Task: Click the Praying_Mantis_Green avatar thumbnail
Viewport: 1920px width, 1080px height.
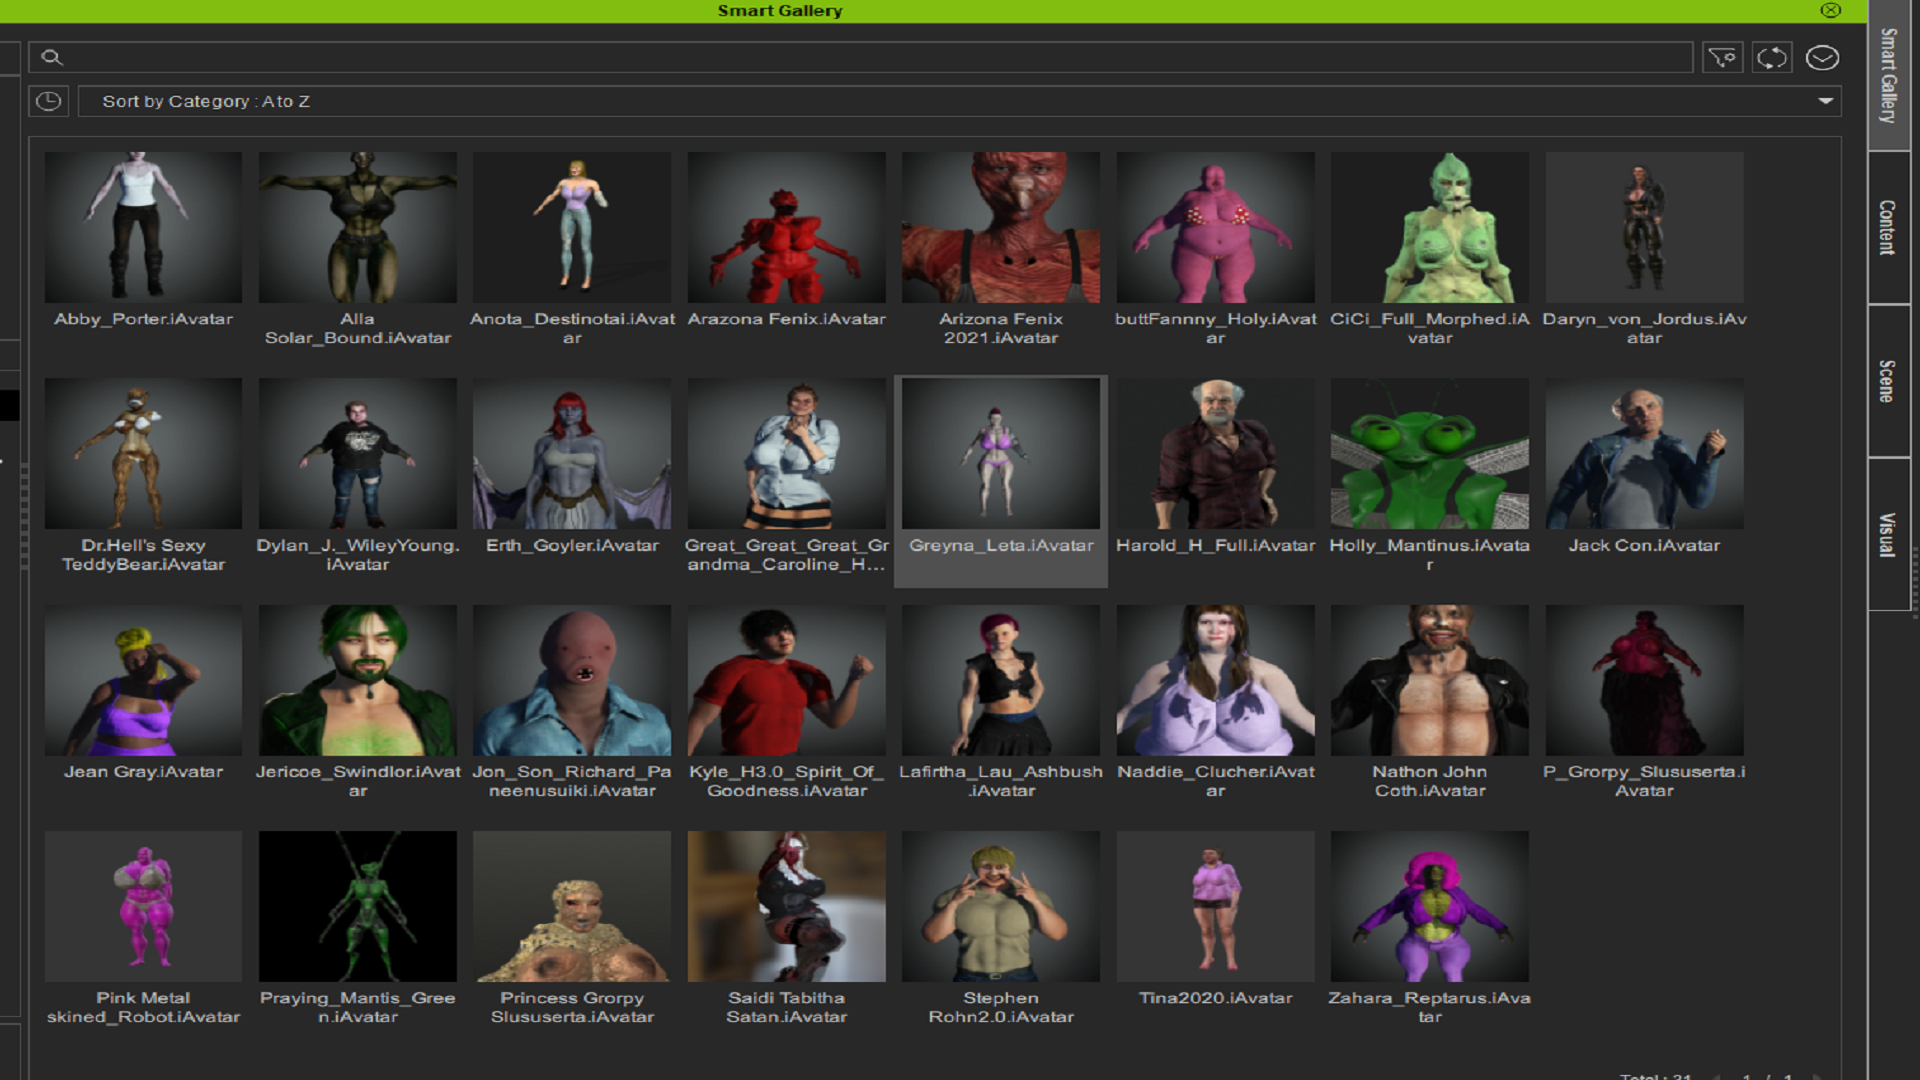Action: coord(357,906)
